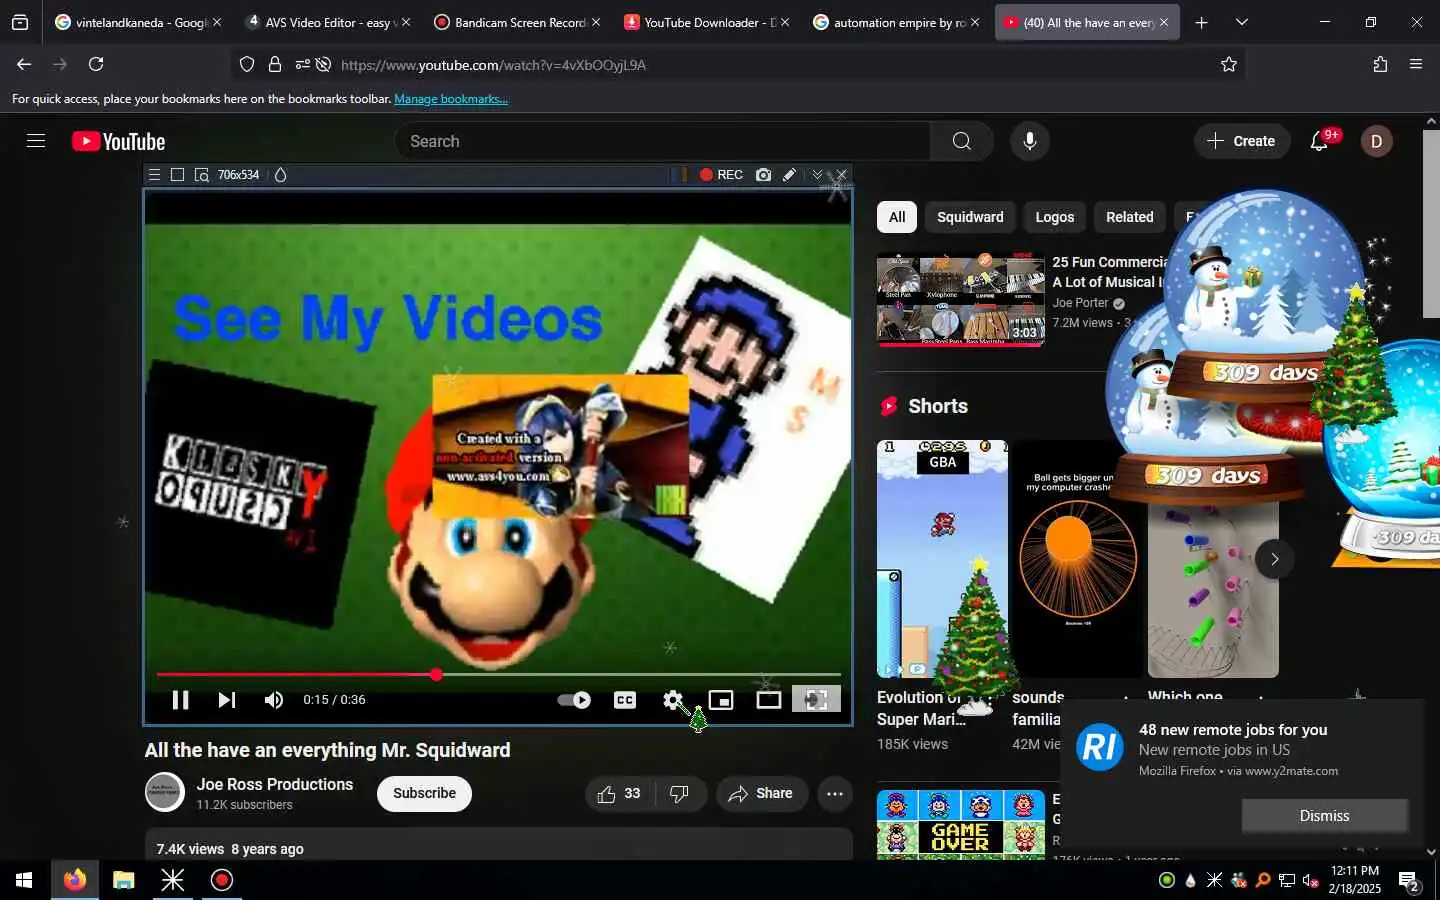1440x900 pixels.
Task: Collapse the Bandicam toolbar chevron
Action: point(817,175)
